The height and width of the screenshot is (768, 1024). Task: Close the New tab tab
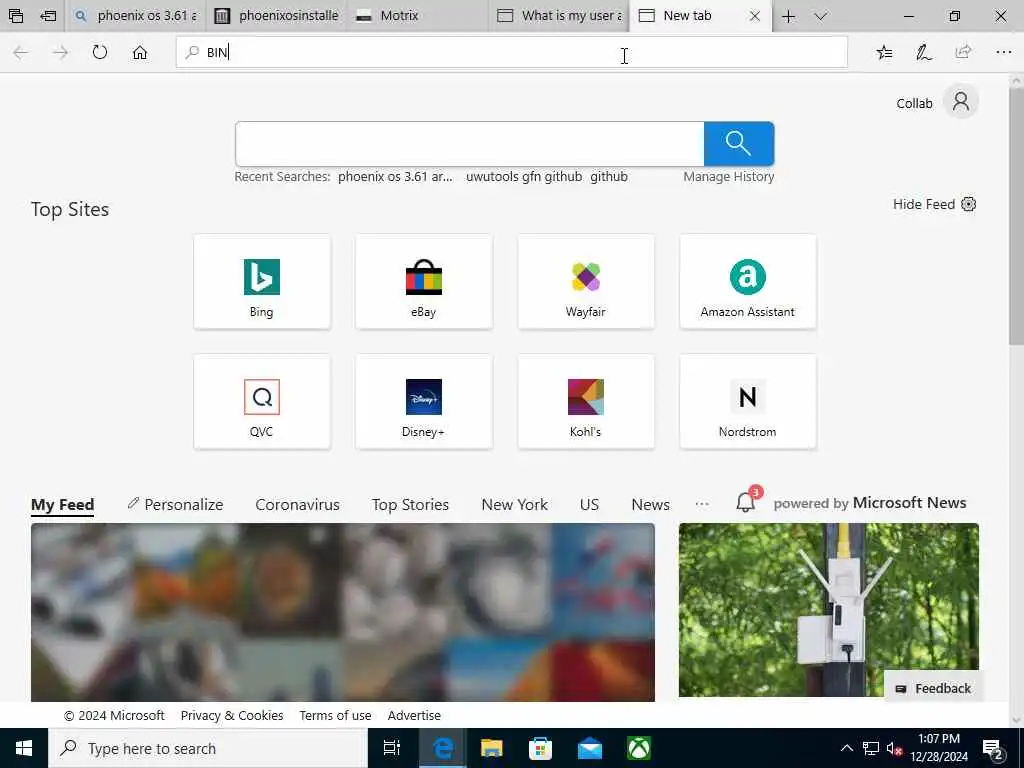pyautogui.click(x=754, y=16)
